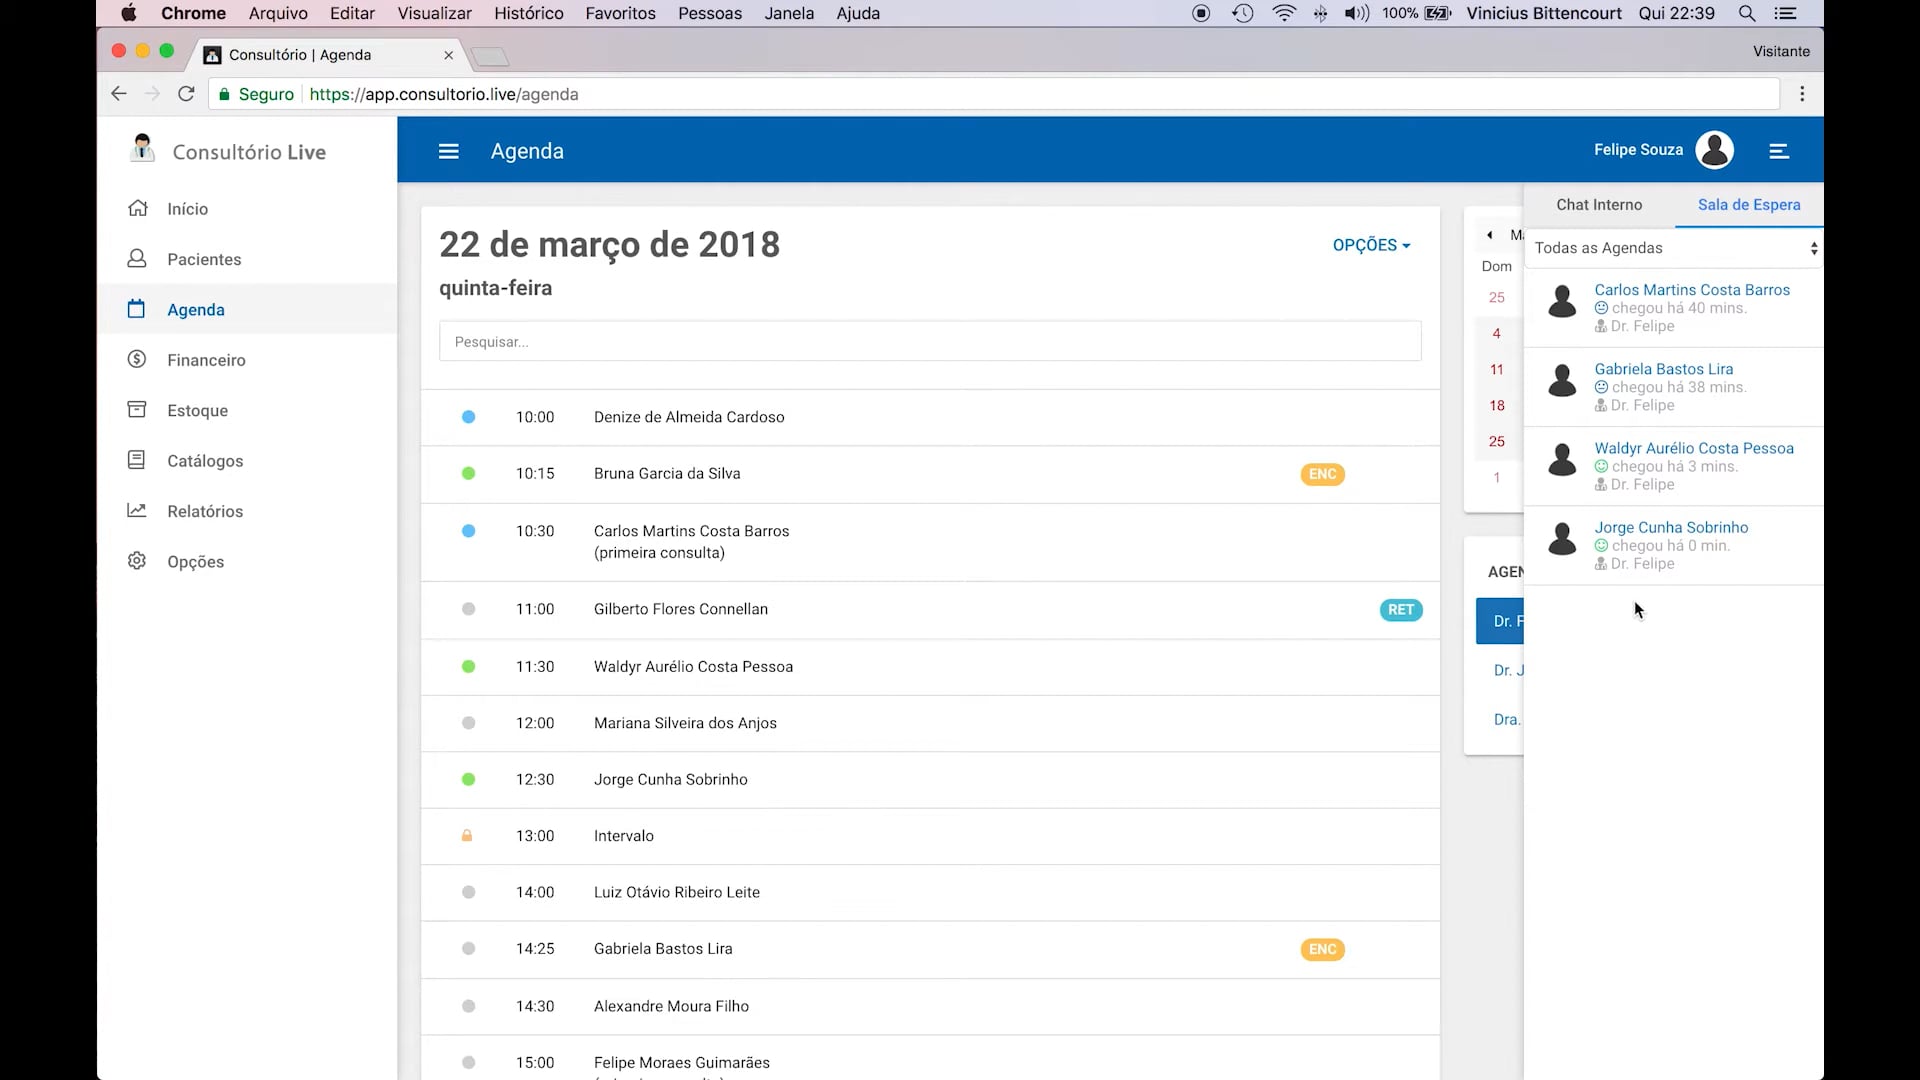Click the browser reload icon
The height and width of the screenshot is (1080, 1920).
click(186, 94)
